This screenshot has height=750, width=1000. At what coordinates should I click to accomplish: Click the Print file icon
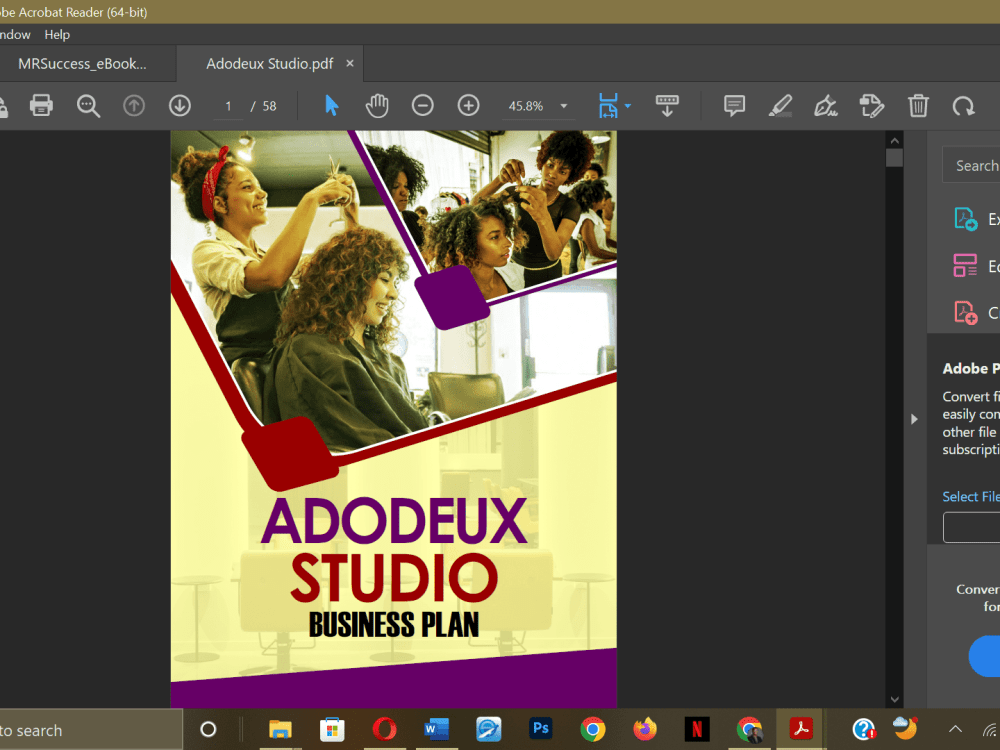click(x=41, y=105)
